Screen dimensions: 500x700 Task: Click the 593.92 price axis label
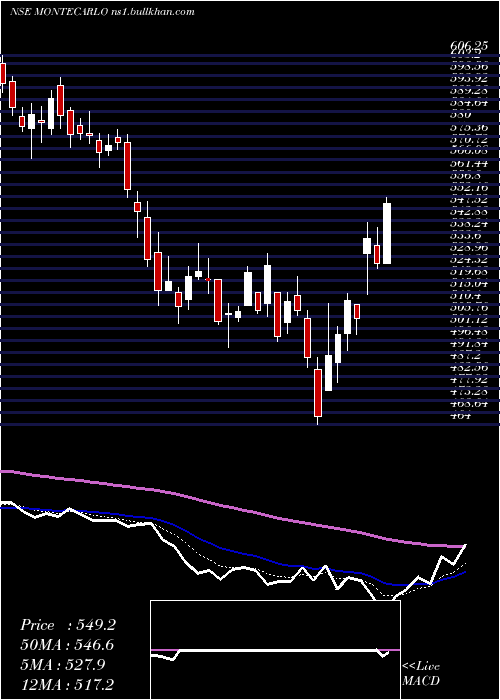[469, 79]
